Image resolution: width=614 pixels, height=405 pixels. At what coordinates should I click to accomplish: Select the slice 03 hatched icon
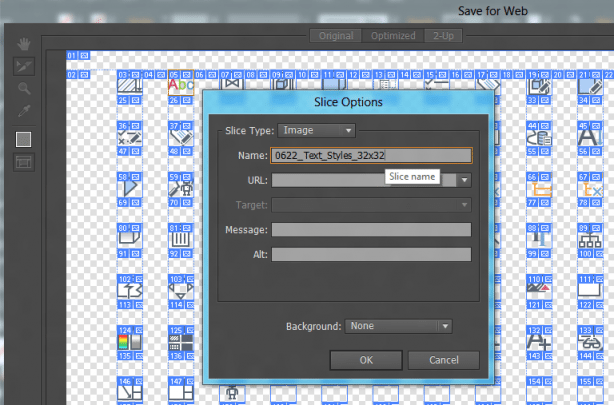coord(130,85)
